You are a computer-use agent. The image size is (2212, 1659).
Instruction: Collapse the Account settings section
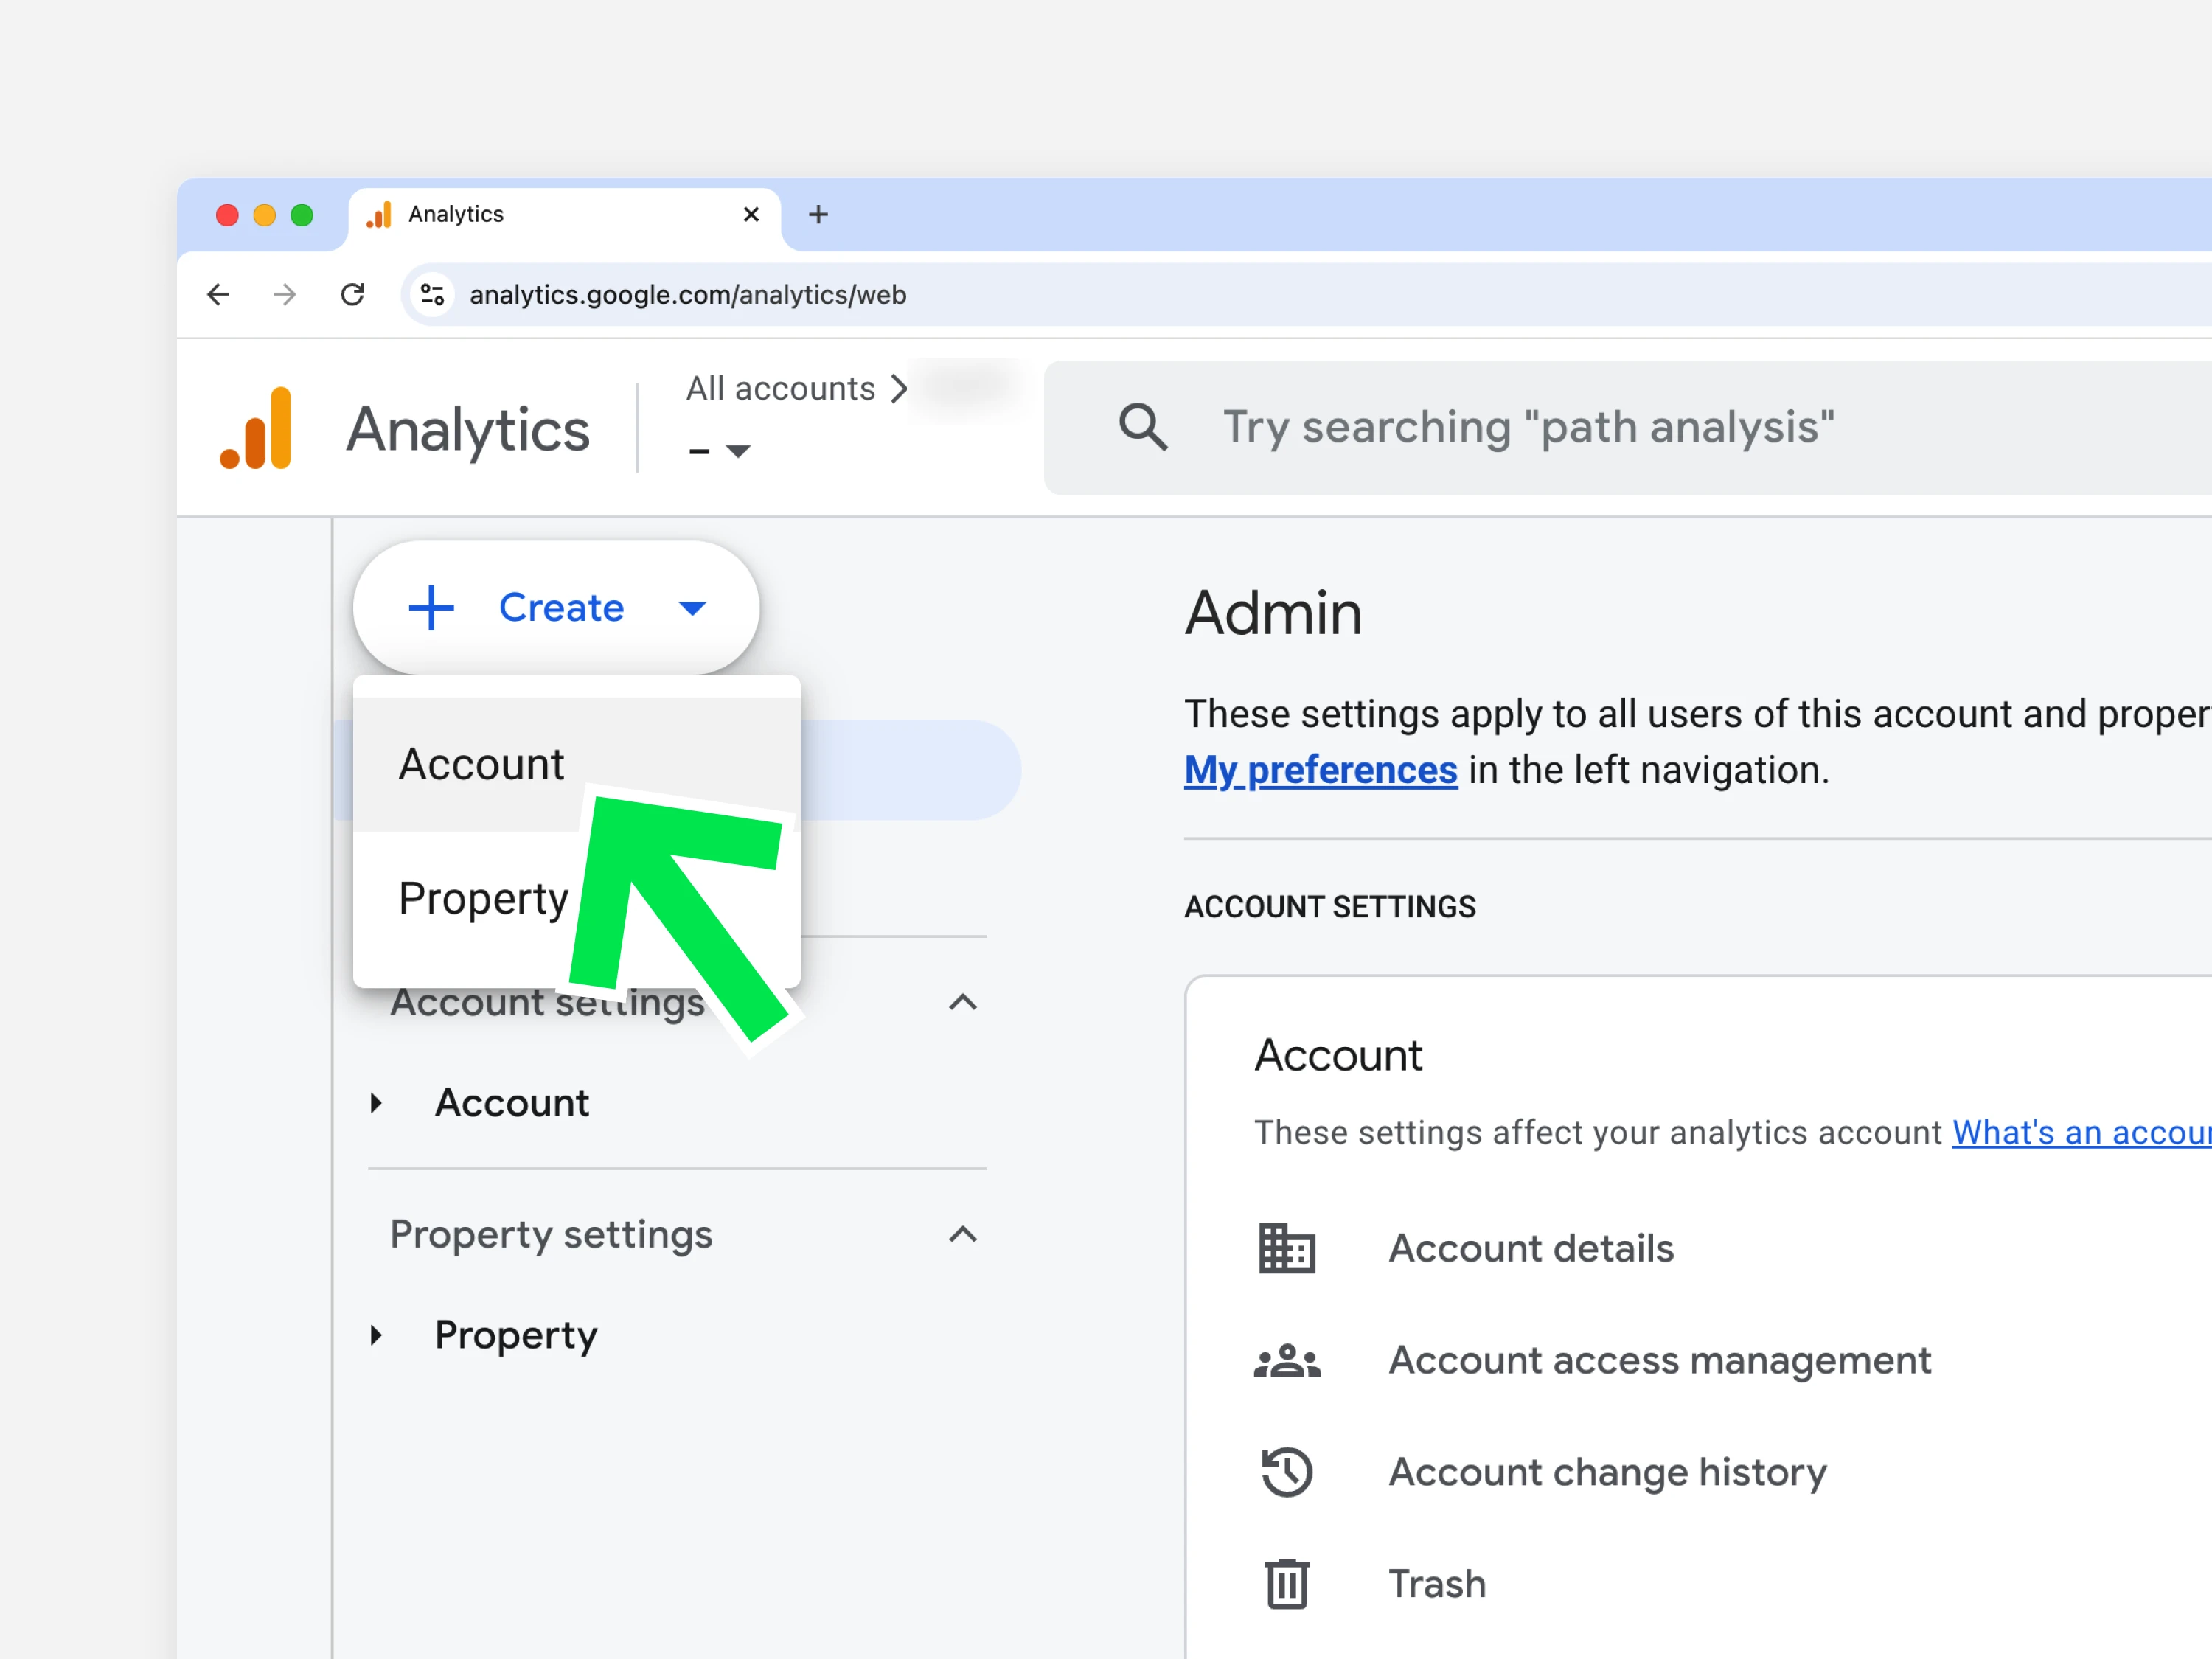[x=962, y=1002]
